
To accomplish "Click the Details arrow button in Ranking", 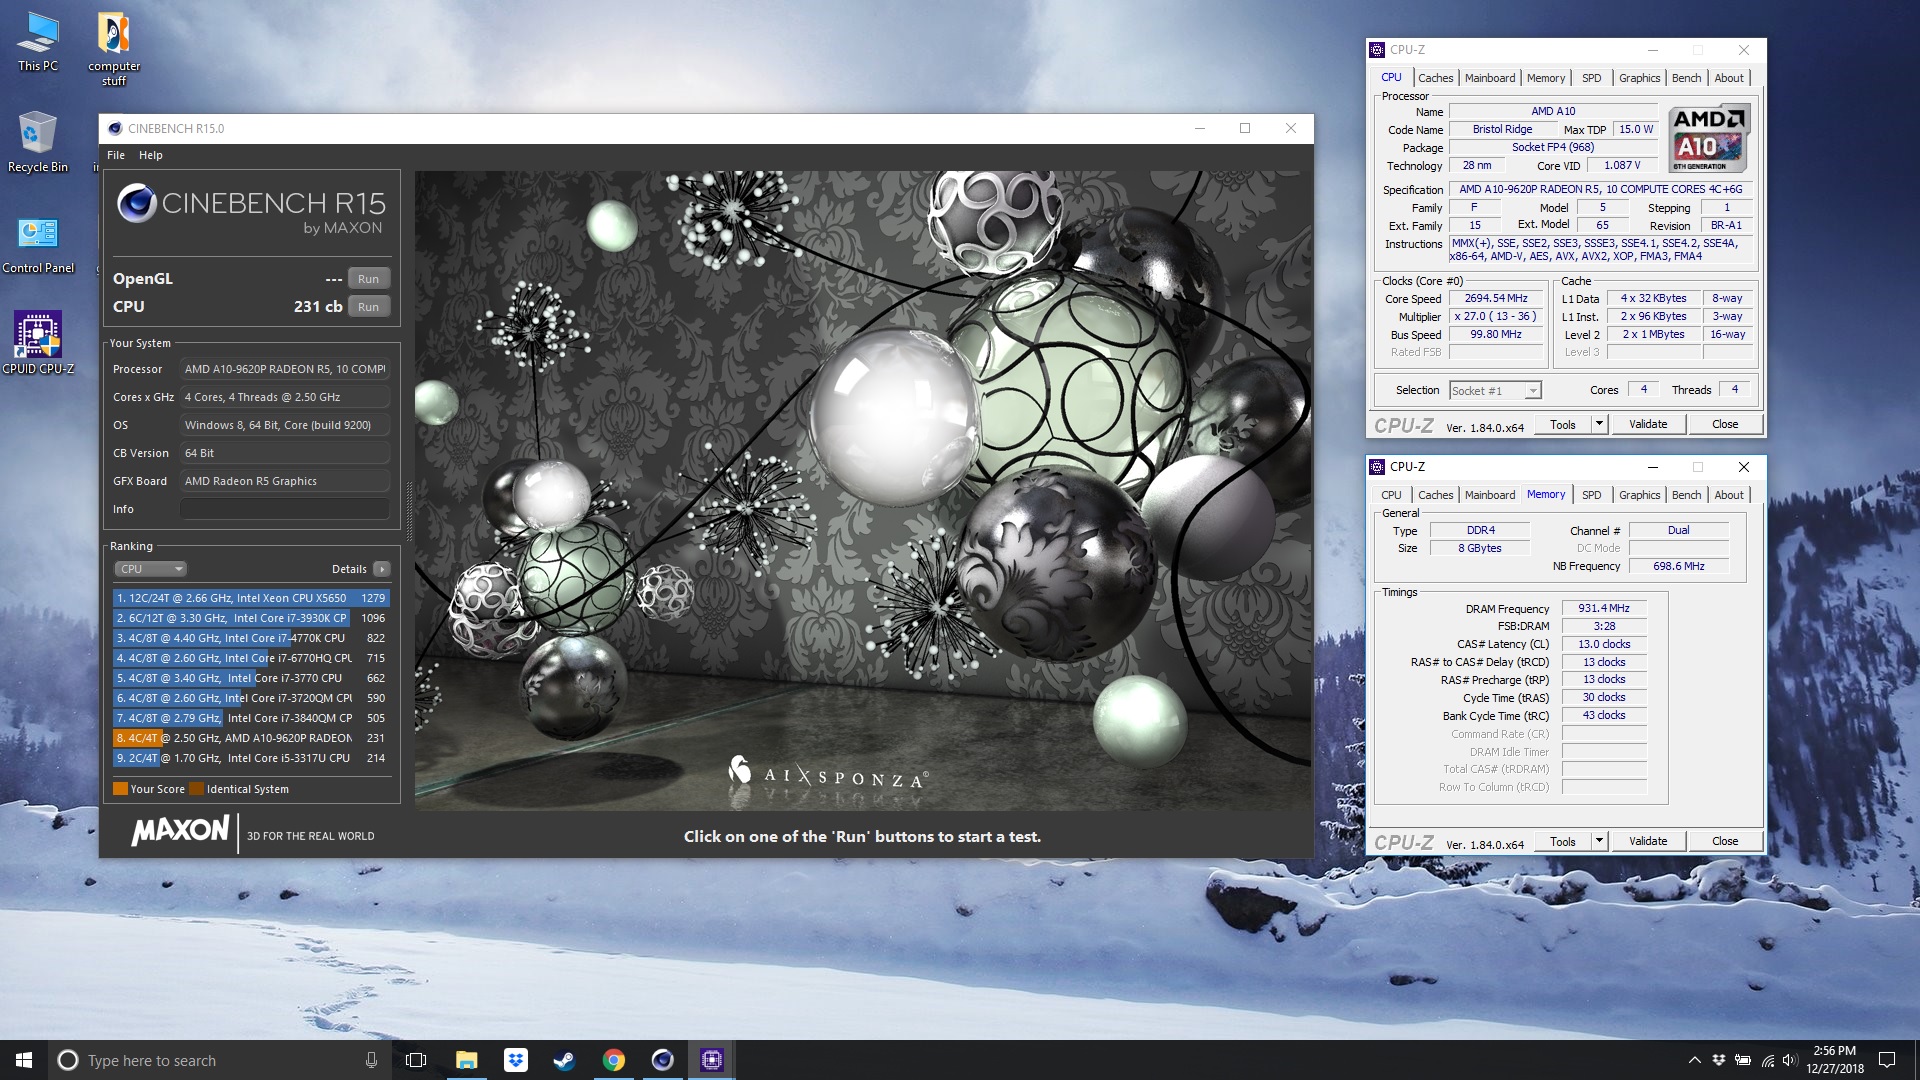I will [x=381, y=569].
